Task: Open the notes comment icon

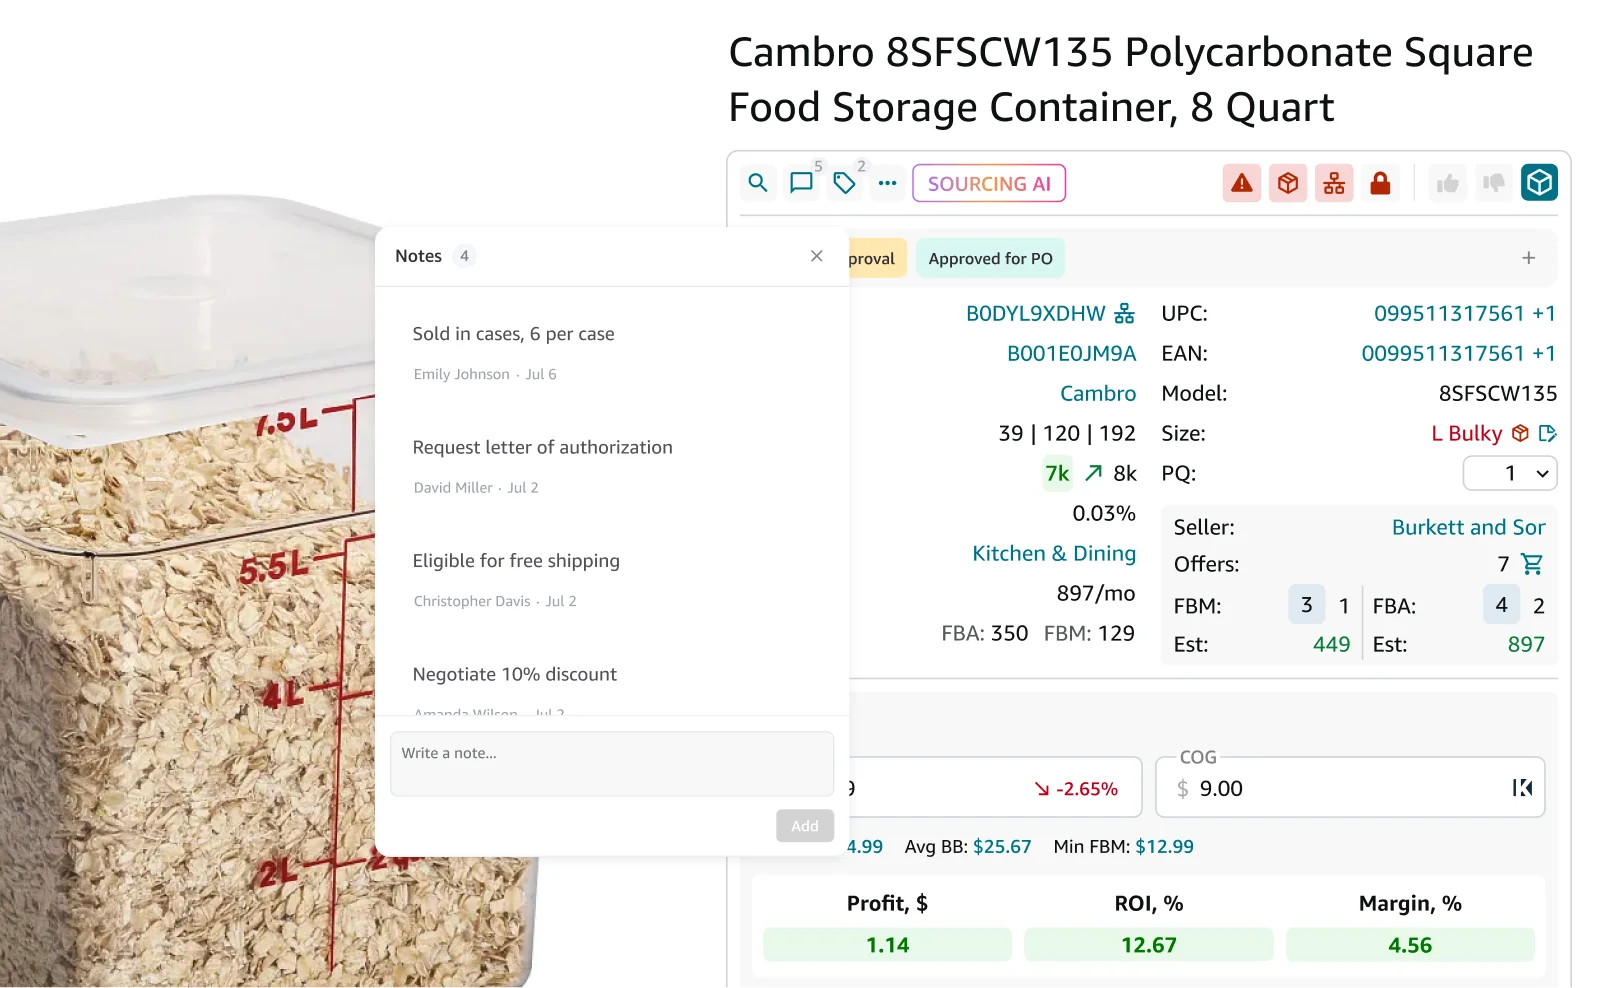Action: point(801,183)
